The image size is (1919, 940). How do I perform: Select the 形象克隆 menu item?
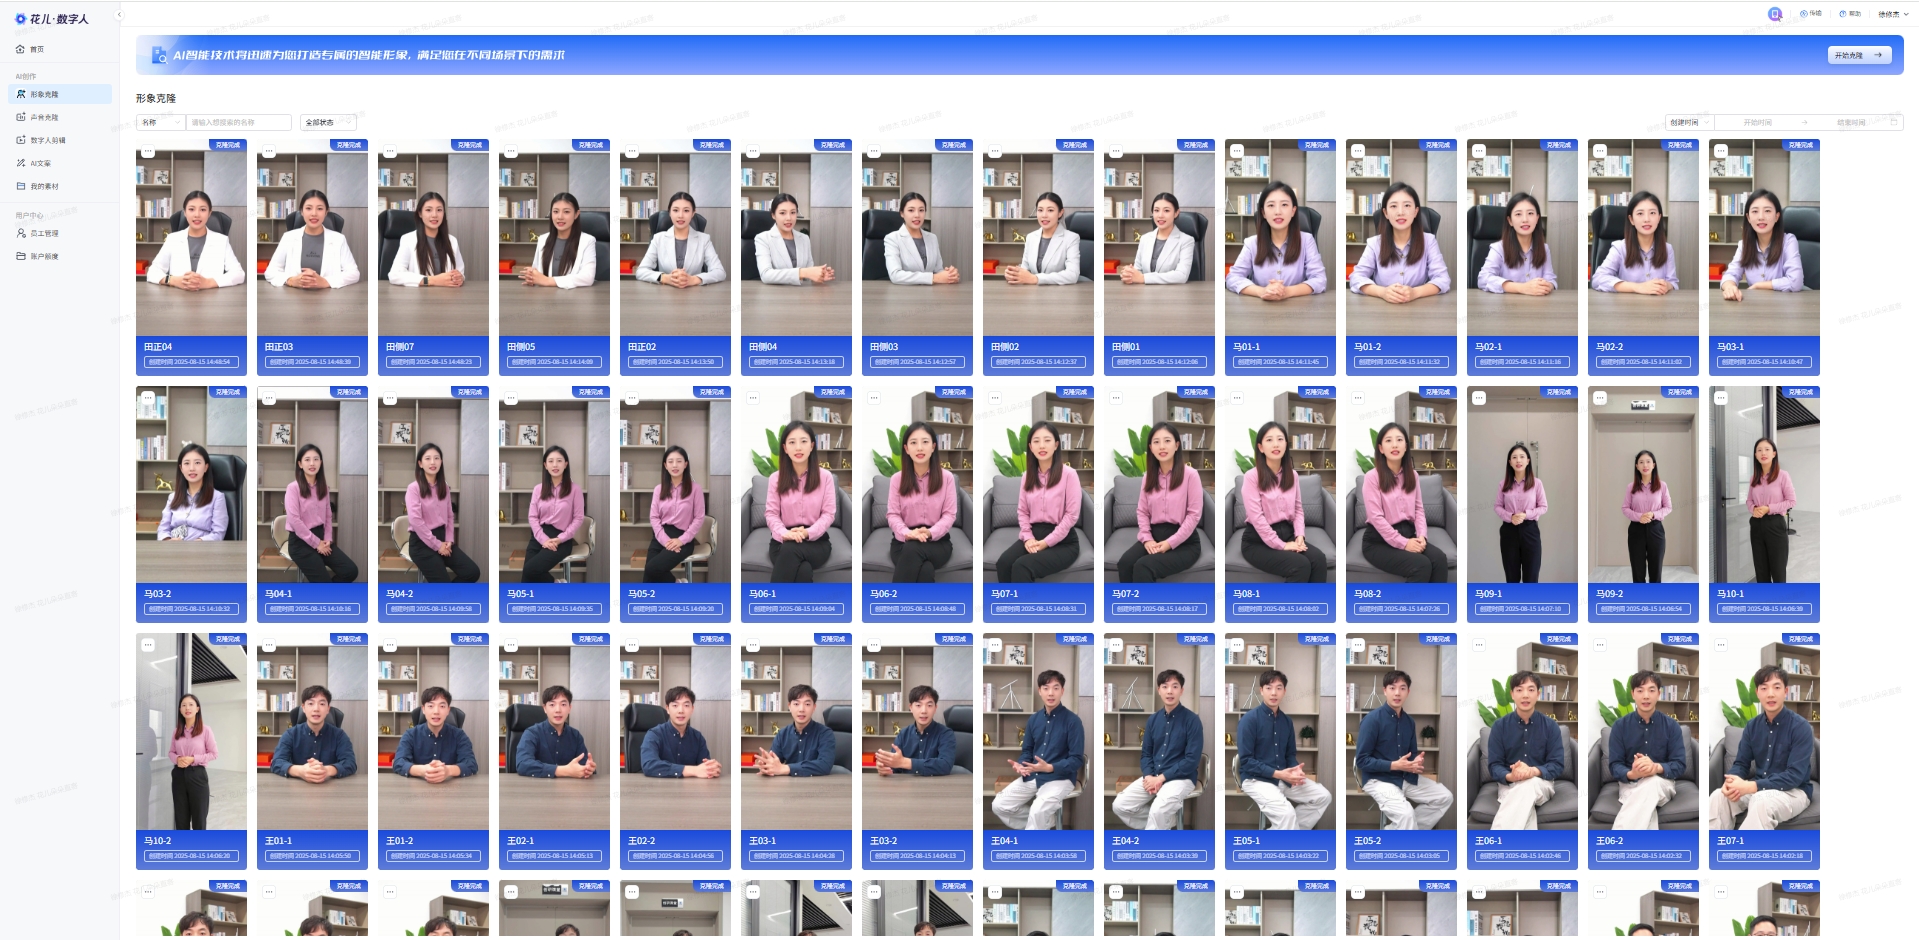coord(44,95)
